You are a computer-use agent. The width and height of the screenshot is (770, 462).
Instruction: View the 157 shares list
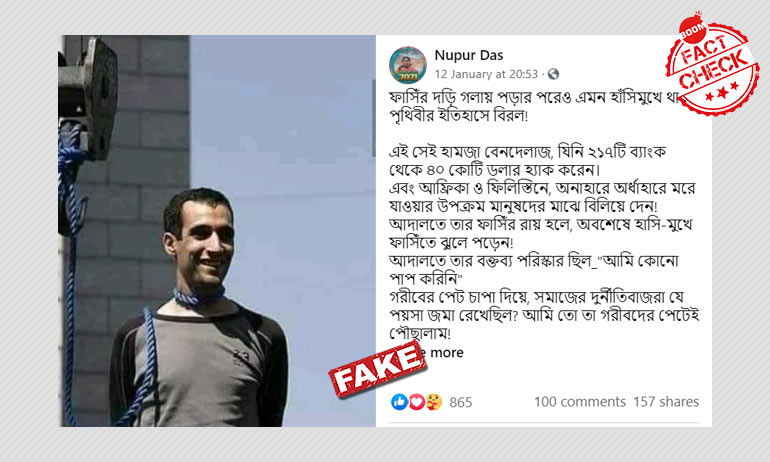(666, 402)
